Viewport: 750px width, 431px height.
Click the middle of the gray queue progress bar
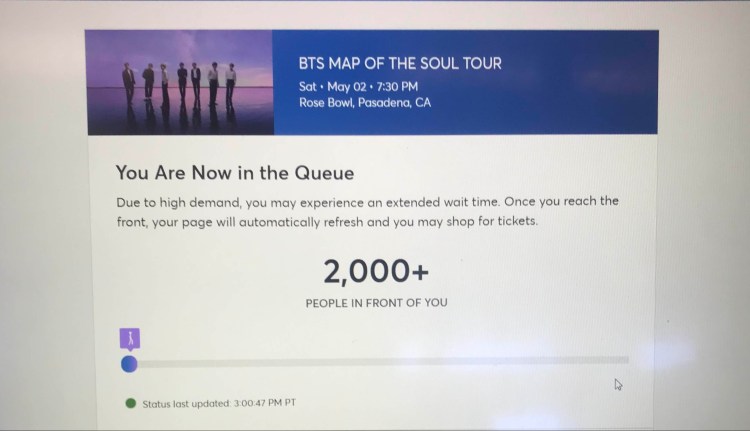(x=380, y=360)
